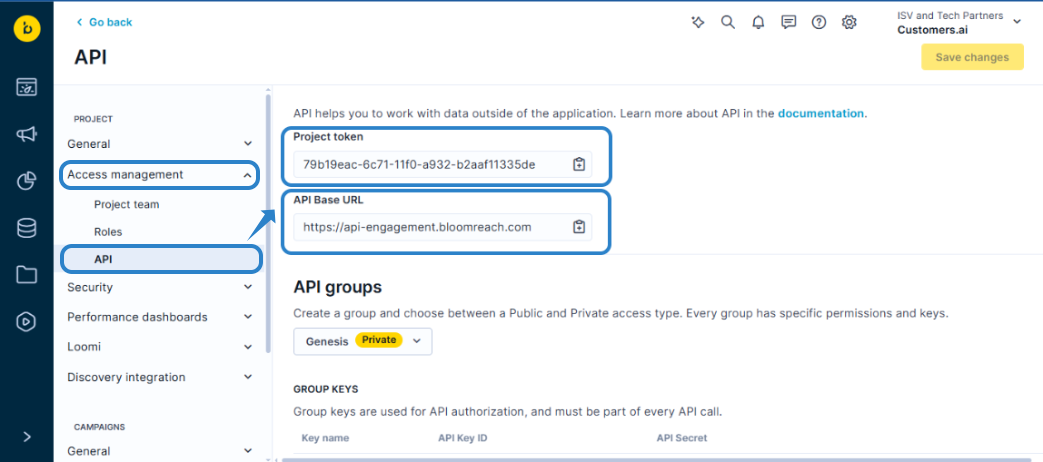Image resolution: width=1043 pixels, height=462 pixels.
Task: Open the documentation link
Action: coord(820,113)
